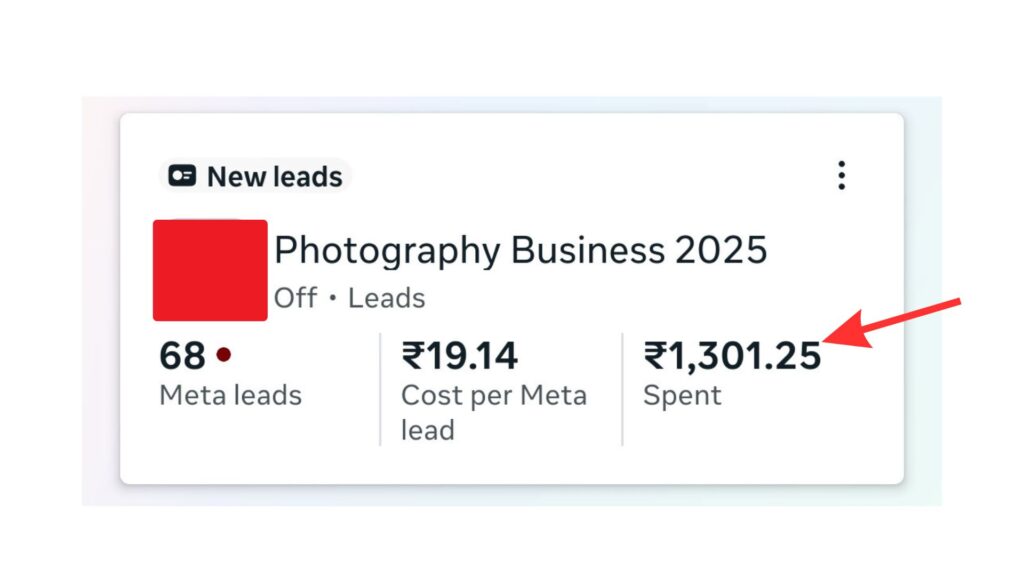Screen dimensions: 1024x576
Task: Click the Leads objective text
Action: pyautogui.click(x=386, y=298)
